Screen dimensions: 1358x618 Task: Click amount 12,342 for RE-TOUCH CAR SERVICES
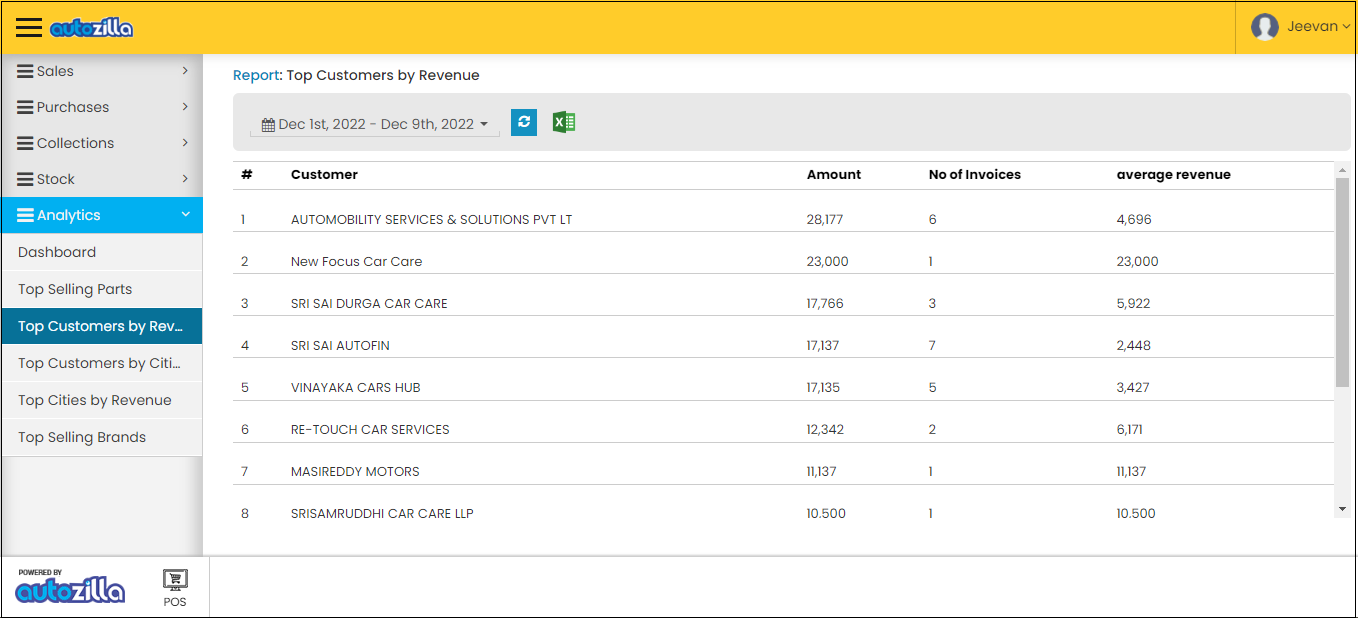[x=825, y=429]
